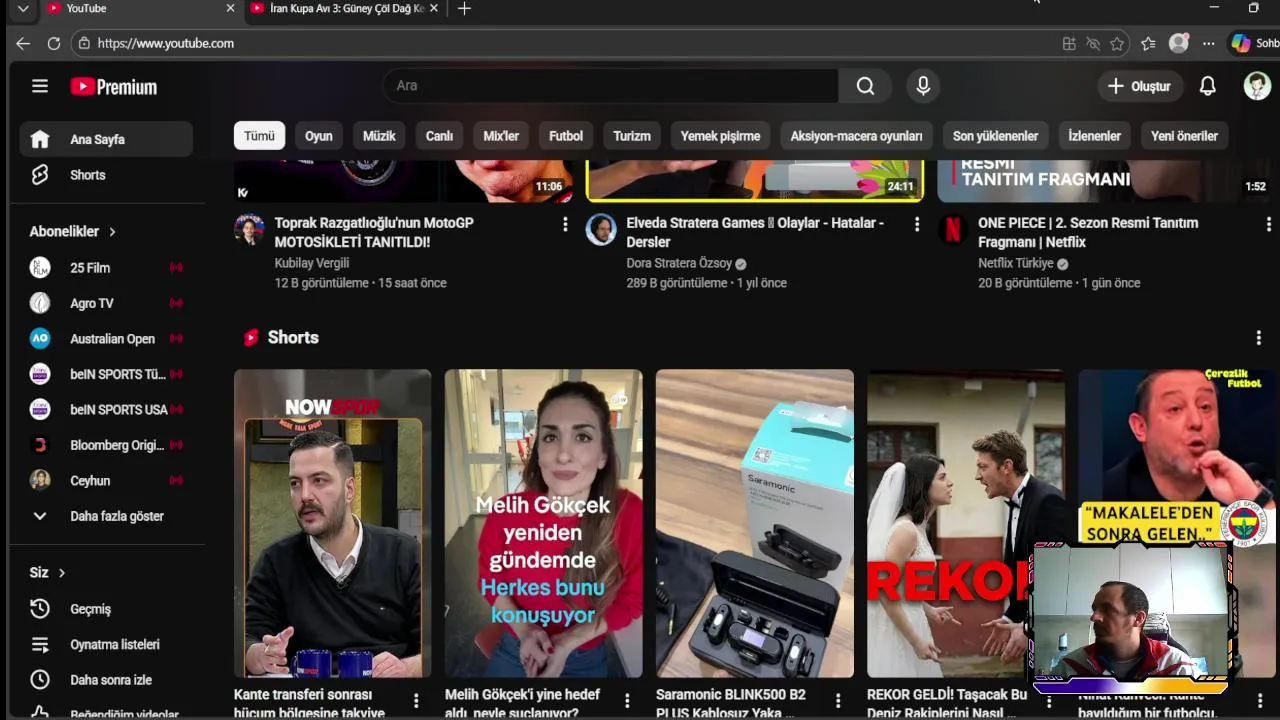Open Shorts from the sidebar

click(106, 175)
